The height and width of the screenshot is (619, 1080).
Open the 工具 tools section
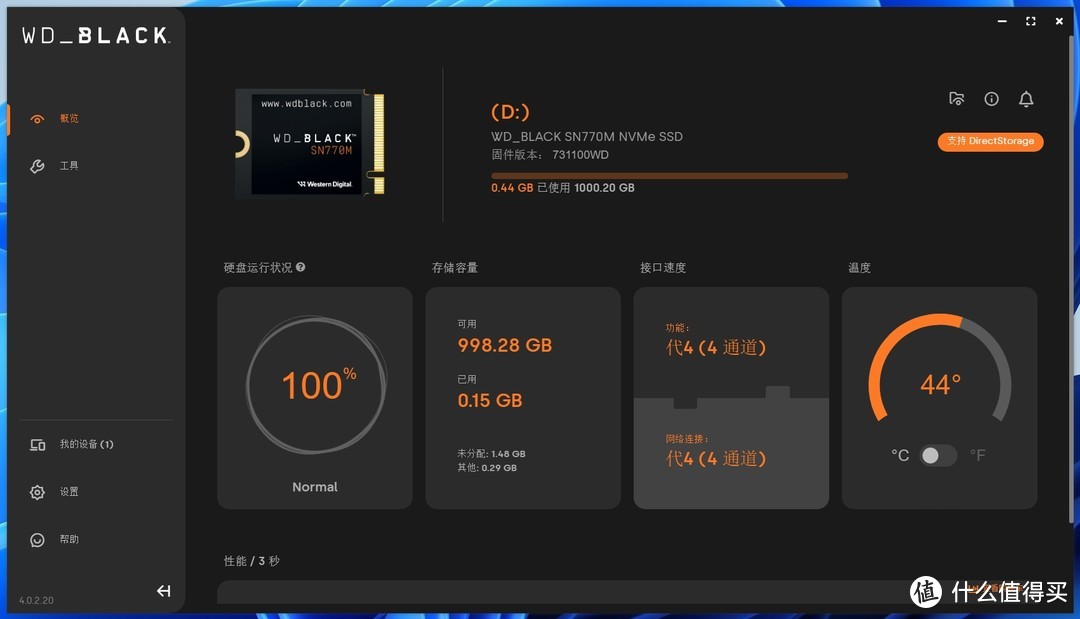69,166
